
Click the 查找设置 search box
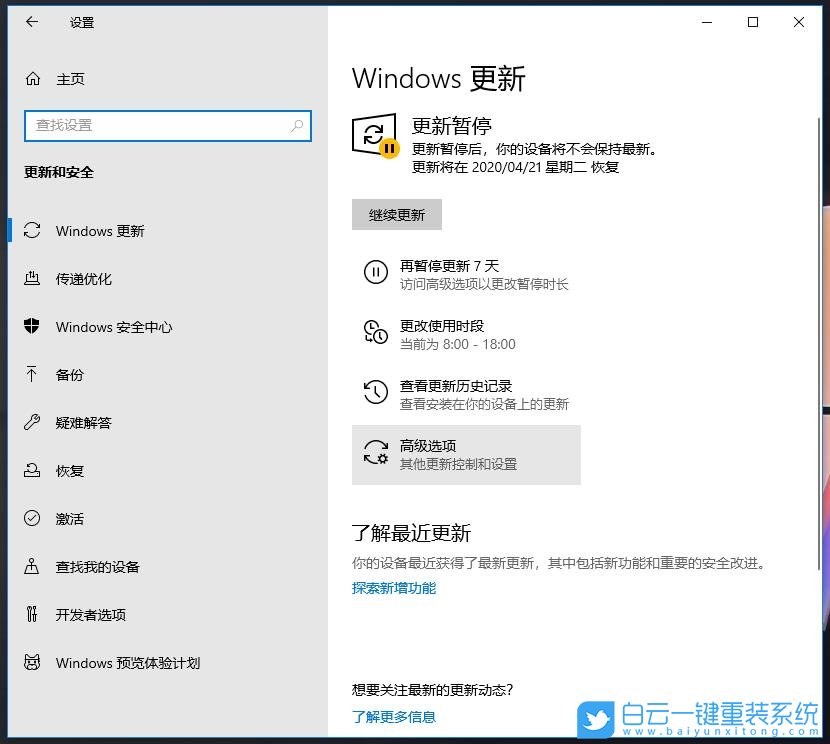tap(167, 126)
